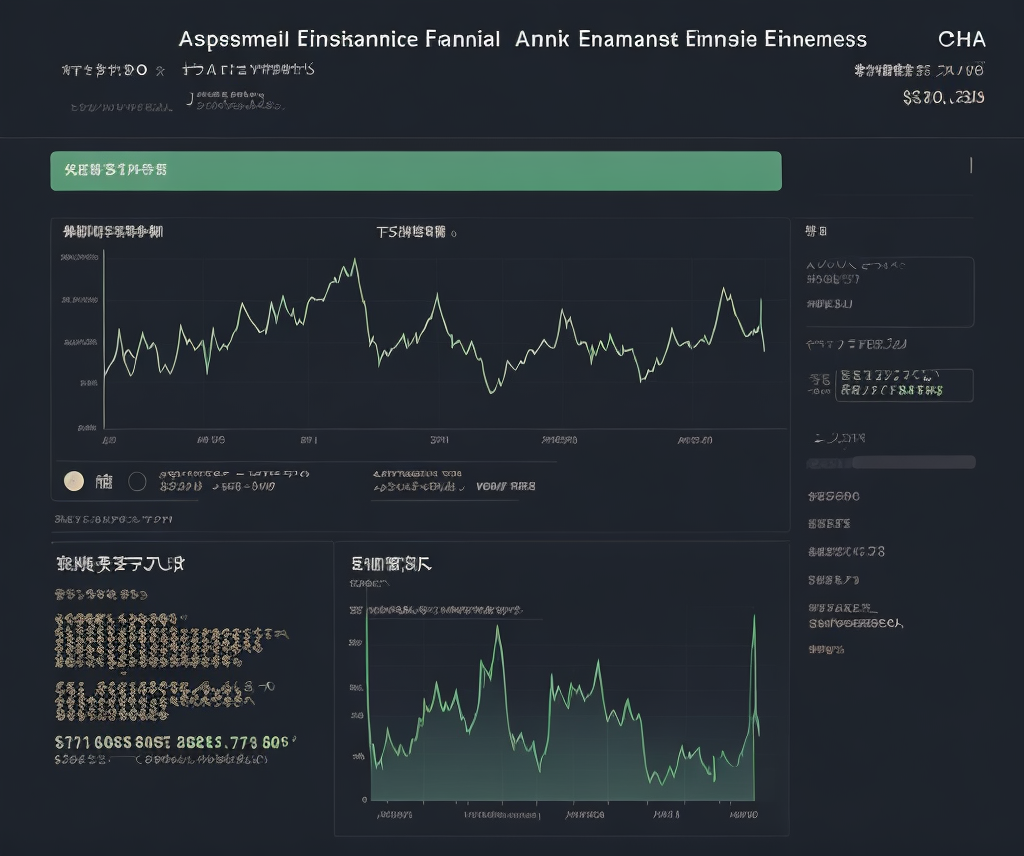Click the green-highlighted value line in the lower-left panel
Screen dimensions: 1024x856
[x=174, y=742]
